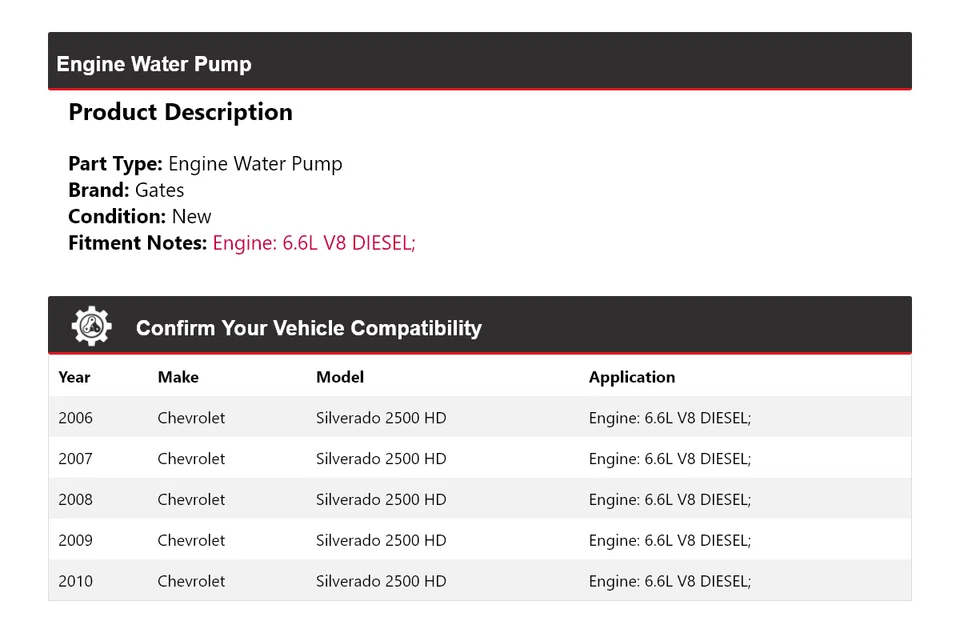Pick the 2009 year cell
Viewport: 960px width, 633px height.
(75, 541)
